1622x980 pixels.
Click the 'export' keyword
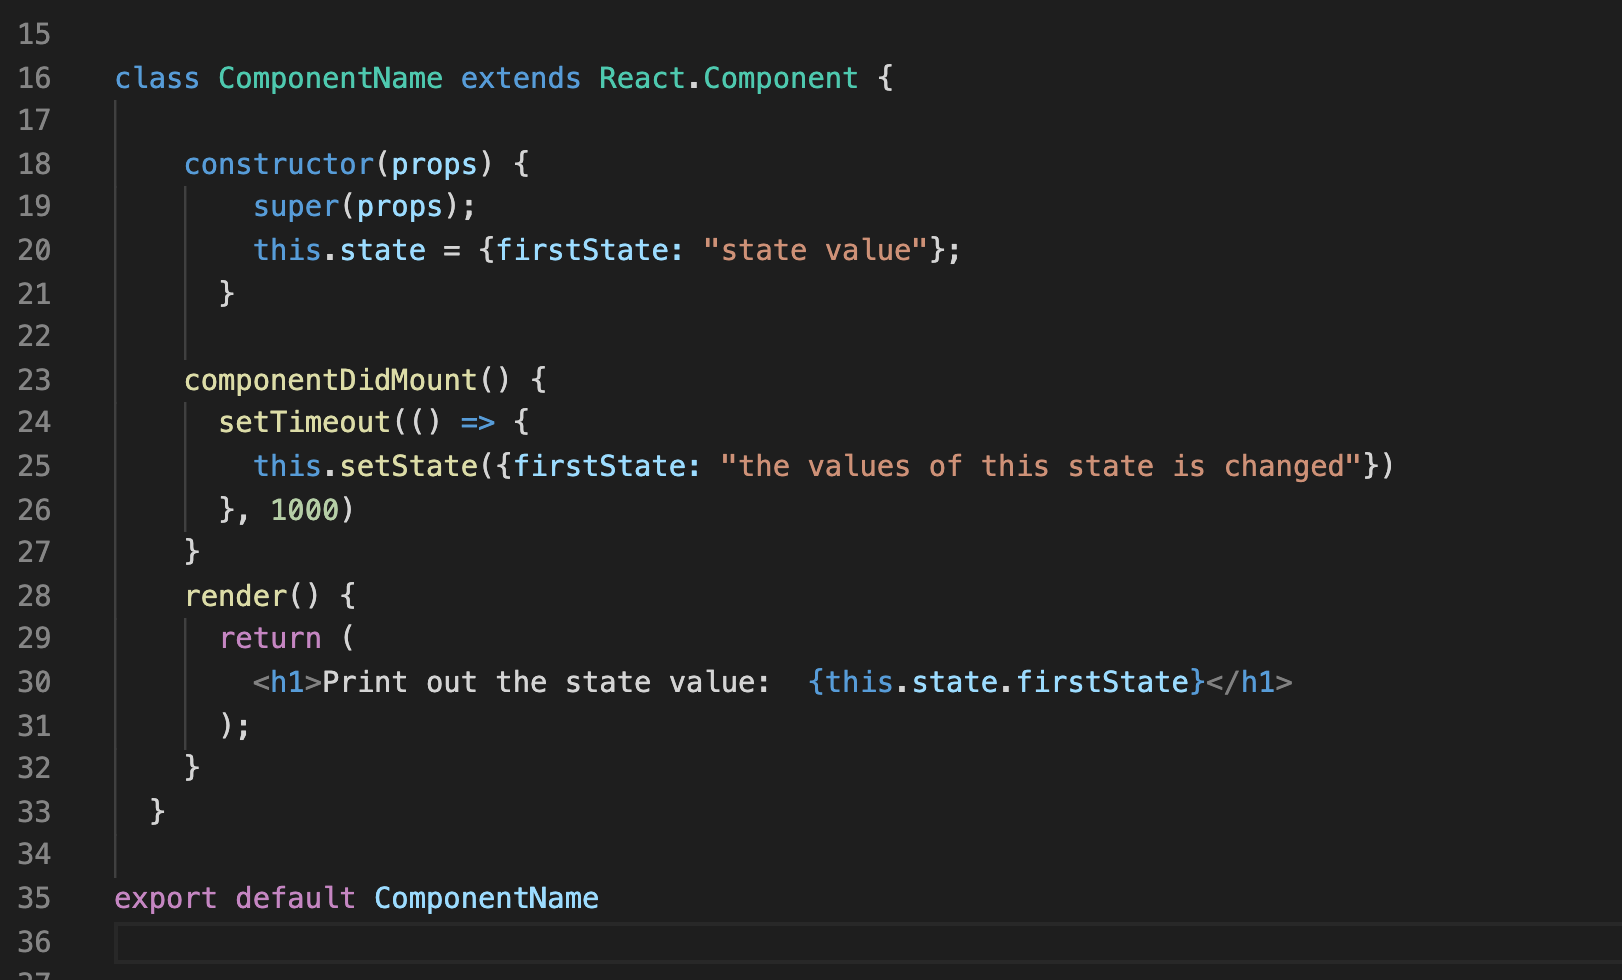click(x=166, y=898)
